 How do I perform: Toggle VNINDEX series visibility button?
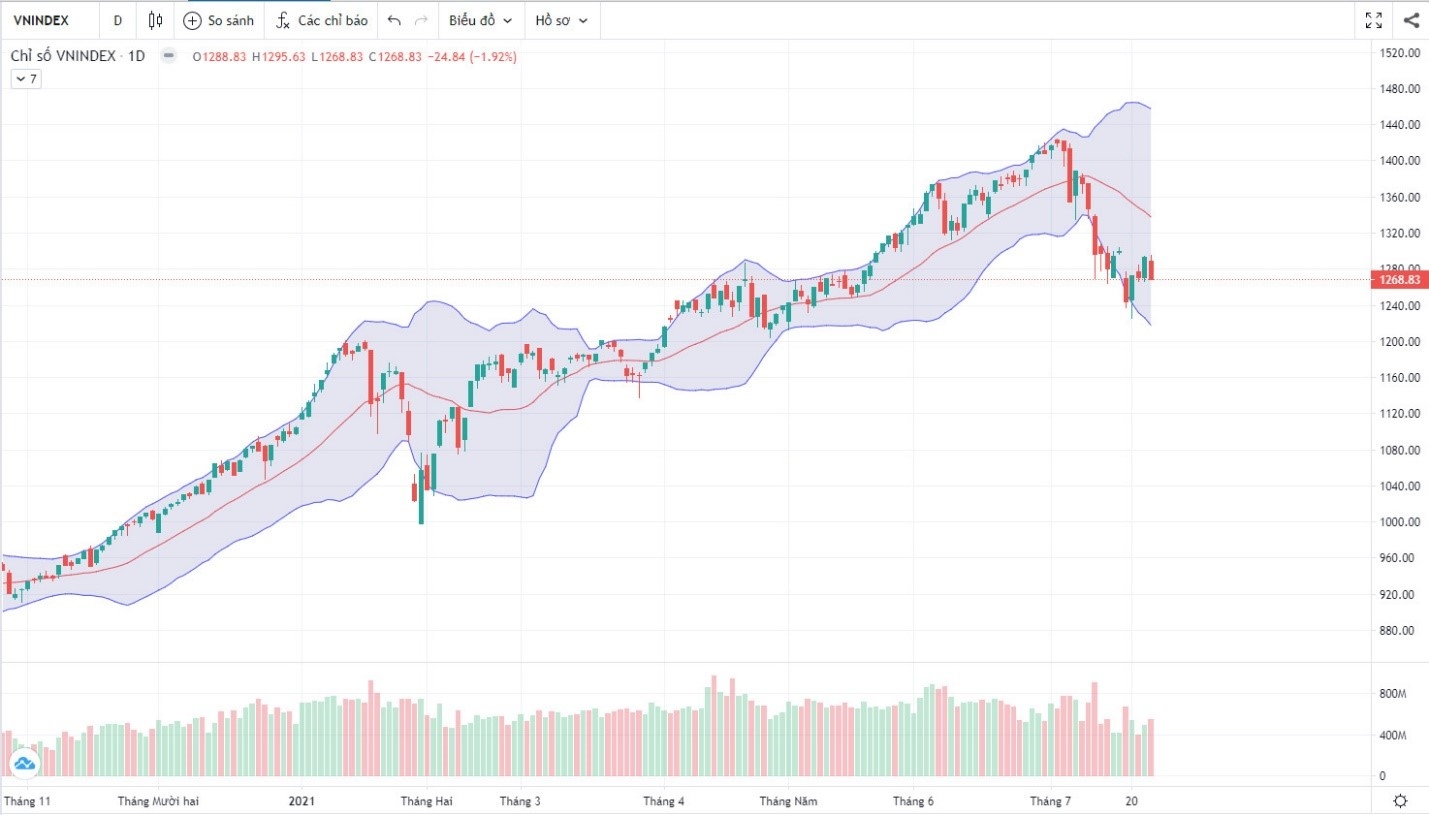point(168,56)
